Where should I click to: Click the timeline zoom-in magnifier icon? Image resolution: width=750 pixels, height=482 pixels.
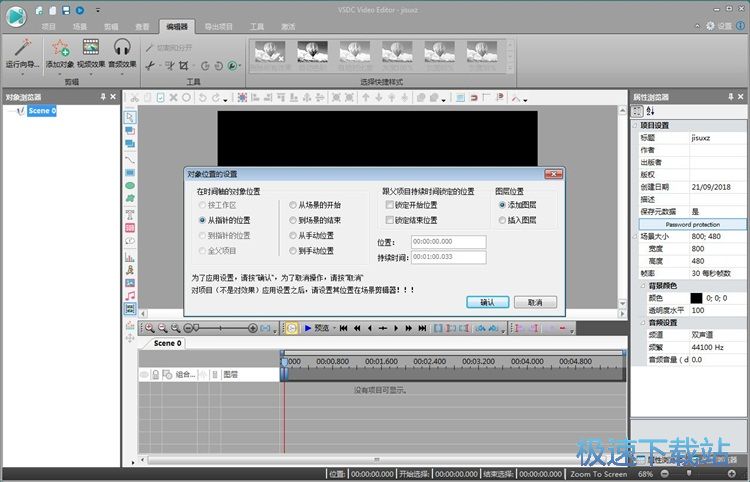pyautogui.click(x=150, y=327)
